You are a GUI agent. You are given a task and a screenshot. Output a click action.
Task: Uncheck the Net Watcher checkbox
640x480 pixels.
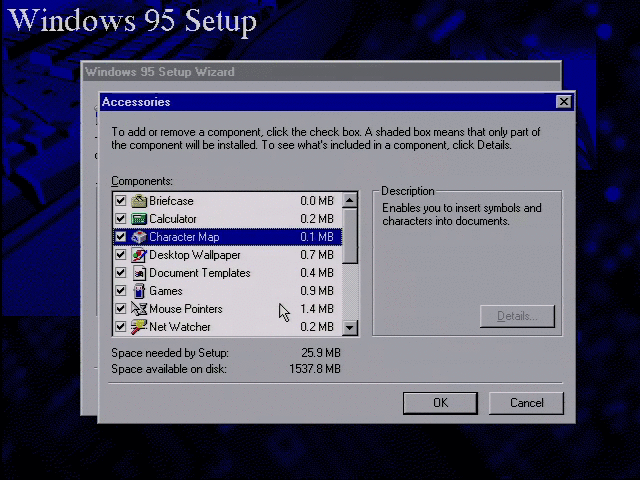(x=120, y=327)
